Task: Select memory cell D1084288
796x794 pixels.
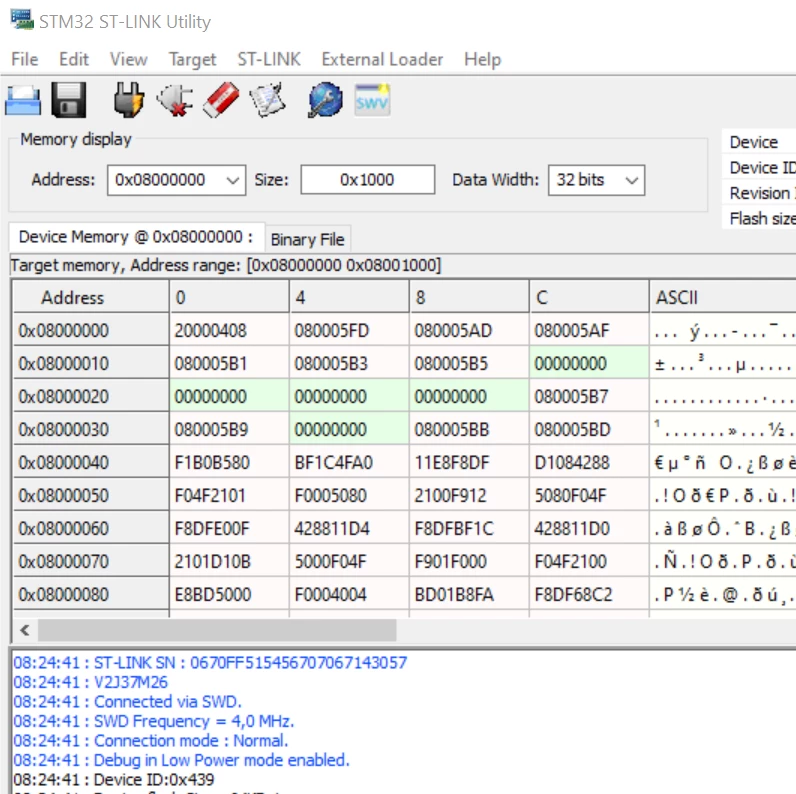Action: (588, 462)
